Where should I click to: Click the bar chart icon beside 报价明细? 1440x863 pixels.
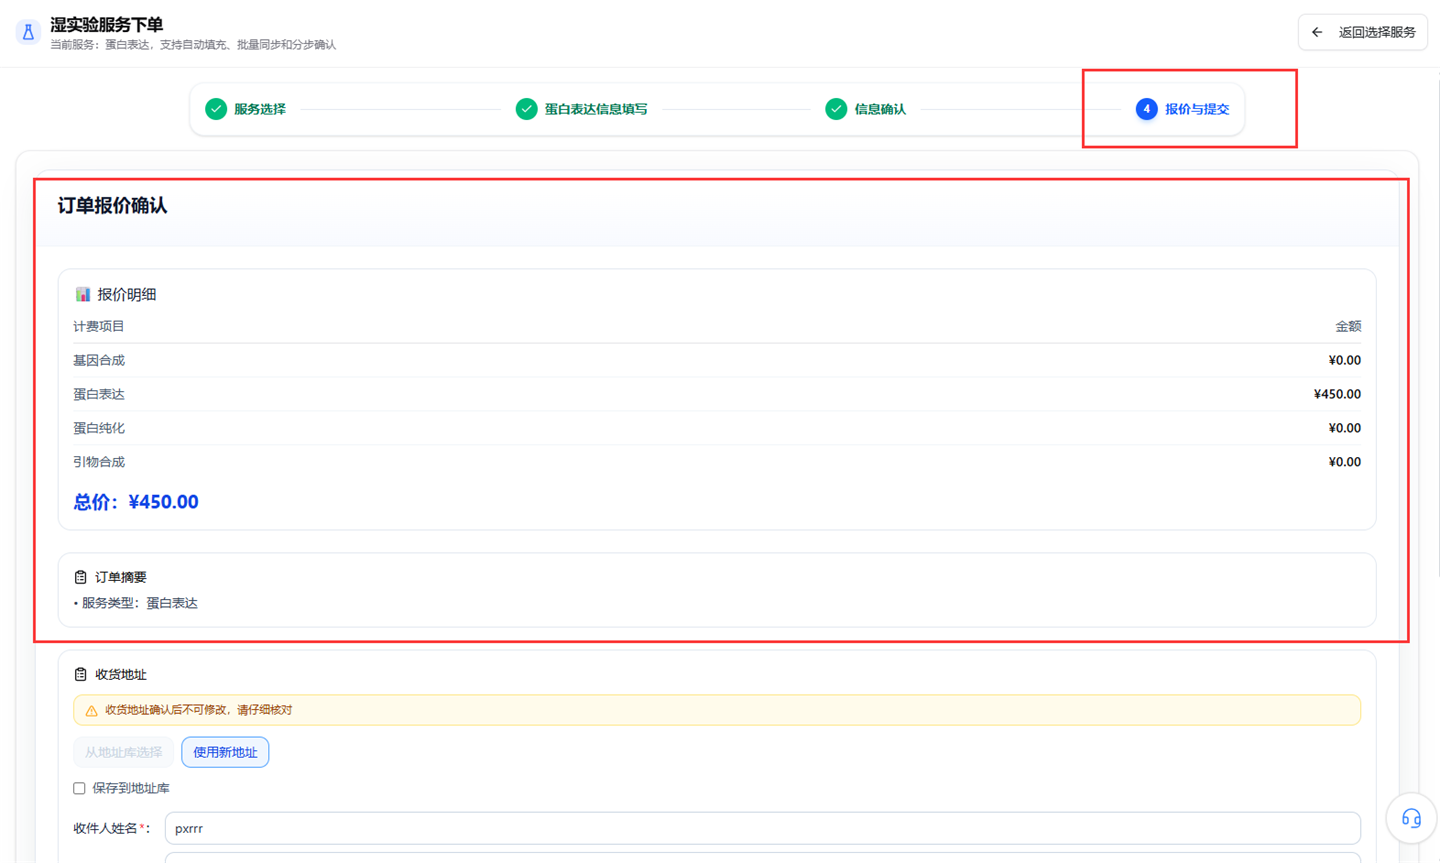pos(82,294)
